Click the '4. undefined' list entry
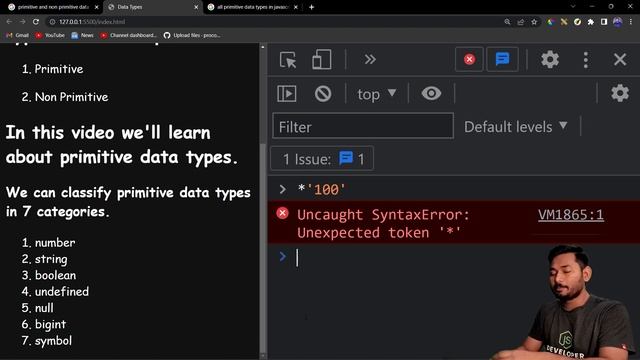Screen dimensions: 640x360 pos(55,291)
